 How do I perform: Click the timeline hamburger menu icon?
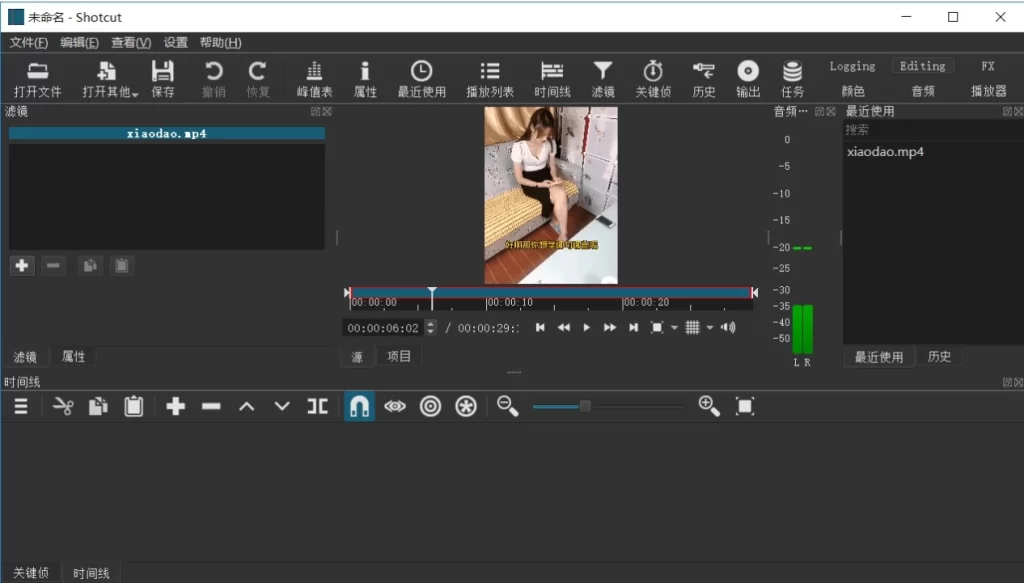[18, 406]
